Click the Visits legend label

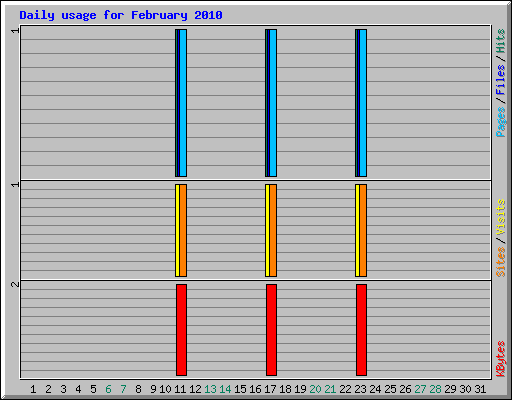[500, 218]
